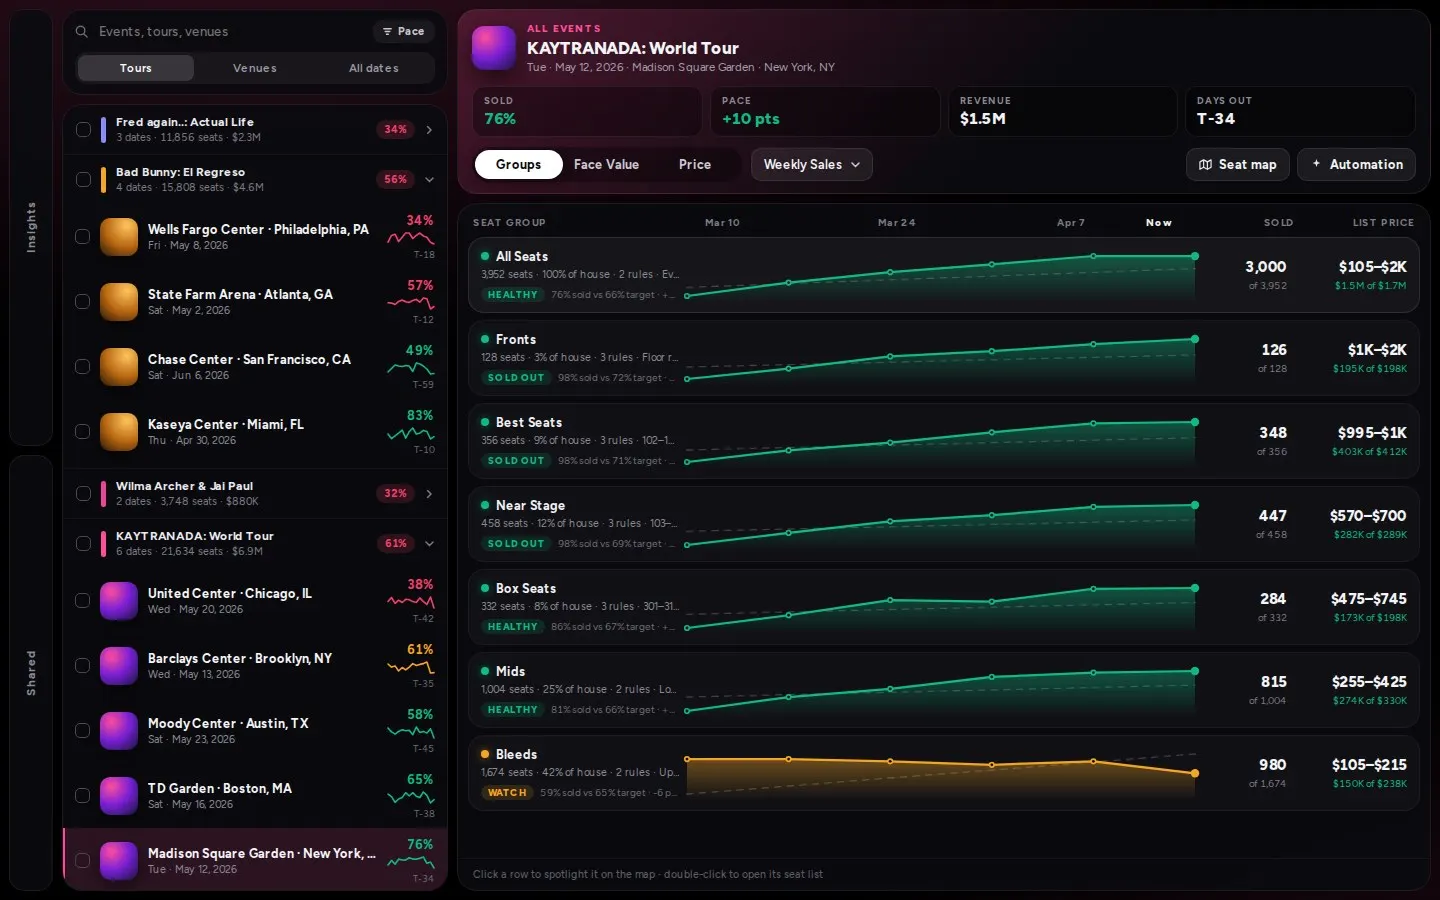Tick the State Farm Arena Atlanta checkbox

[83, 302]
